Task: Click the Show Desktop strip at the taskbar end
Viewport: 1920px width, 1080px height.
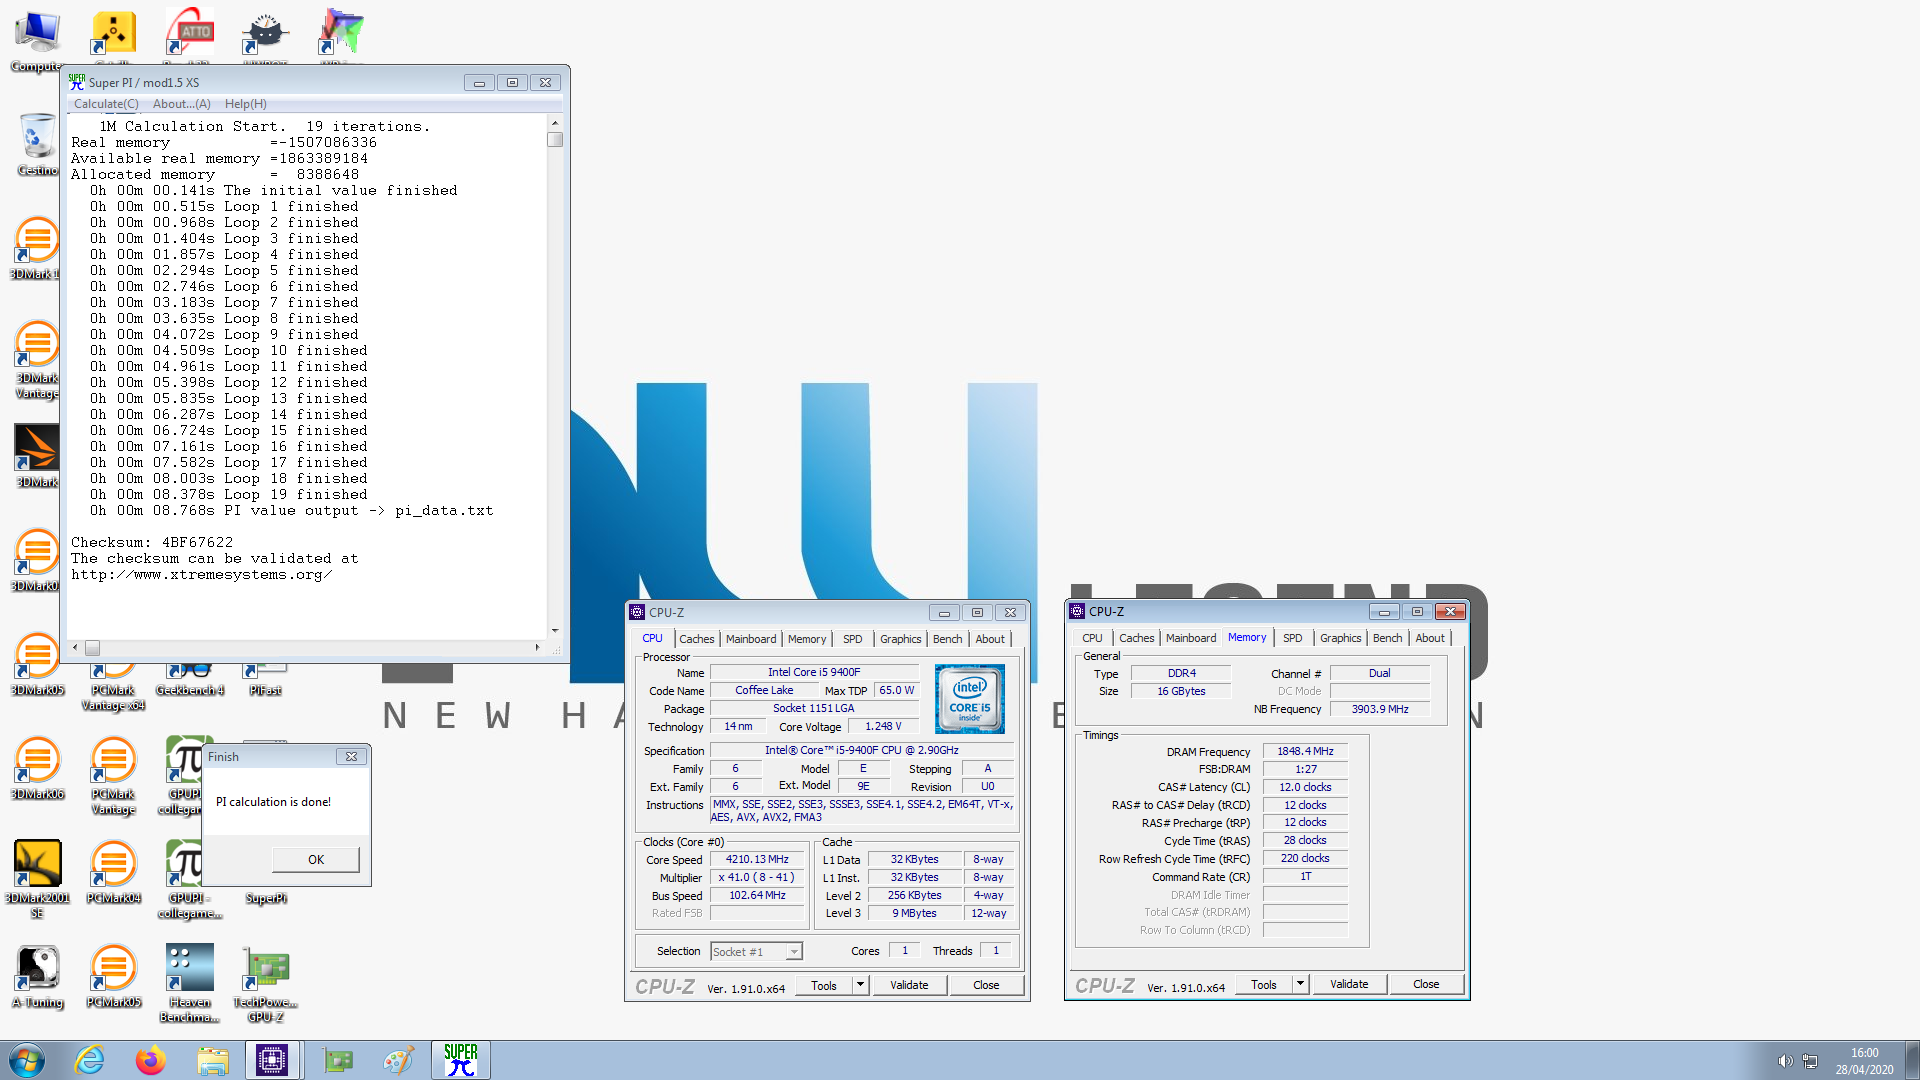Action: pyautogui.click(x=1912, y=1060)
